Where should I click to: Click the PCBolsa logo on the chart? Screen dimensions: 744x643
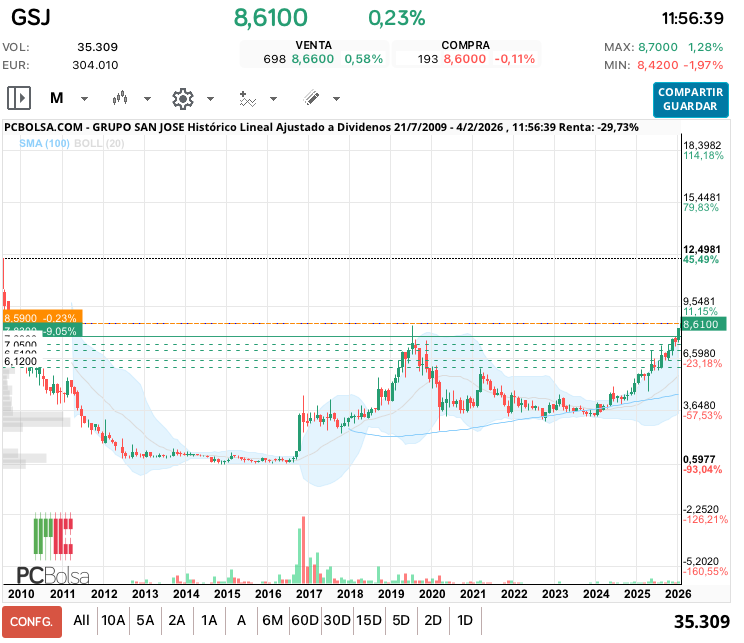point(53,550)
